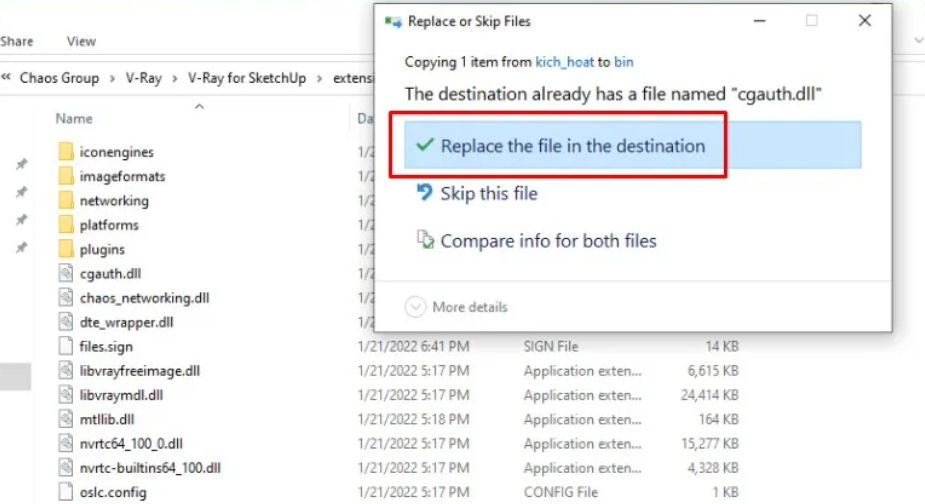This screenshot has height=504, width=925.
Task: Select the files.sign file icon
Action: pos(66,347)
